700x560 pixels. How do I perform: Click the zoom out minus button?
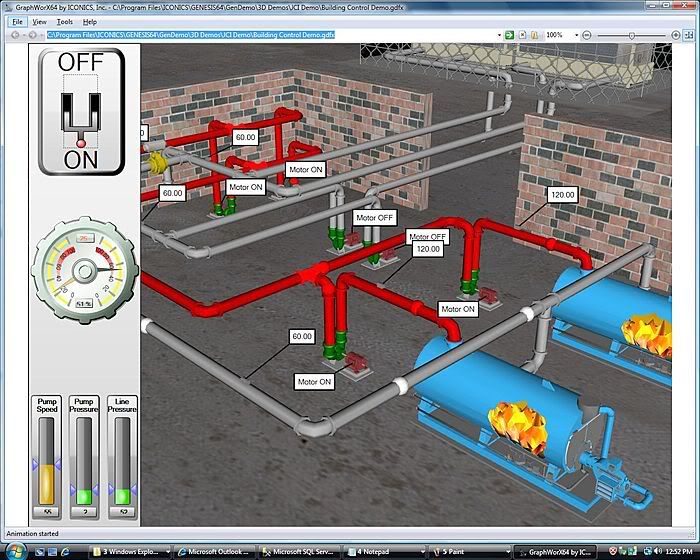pyautogui.click(x=587, y=35)
